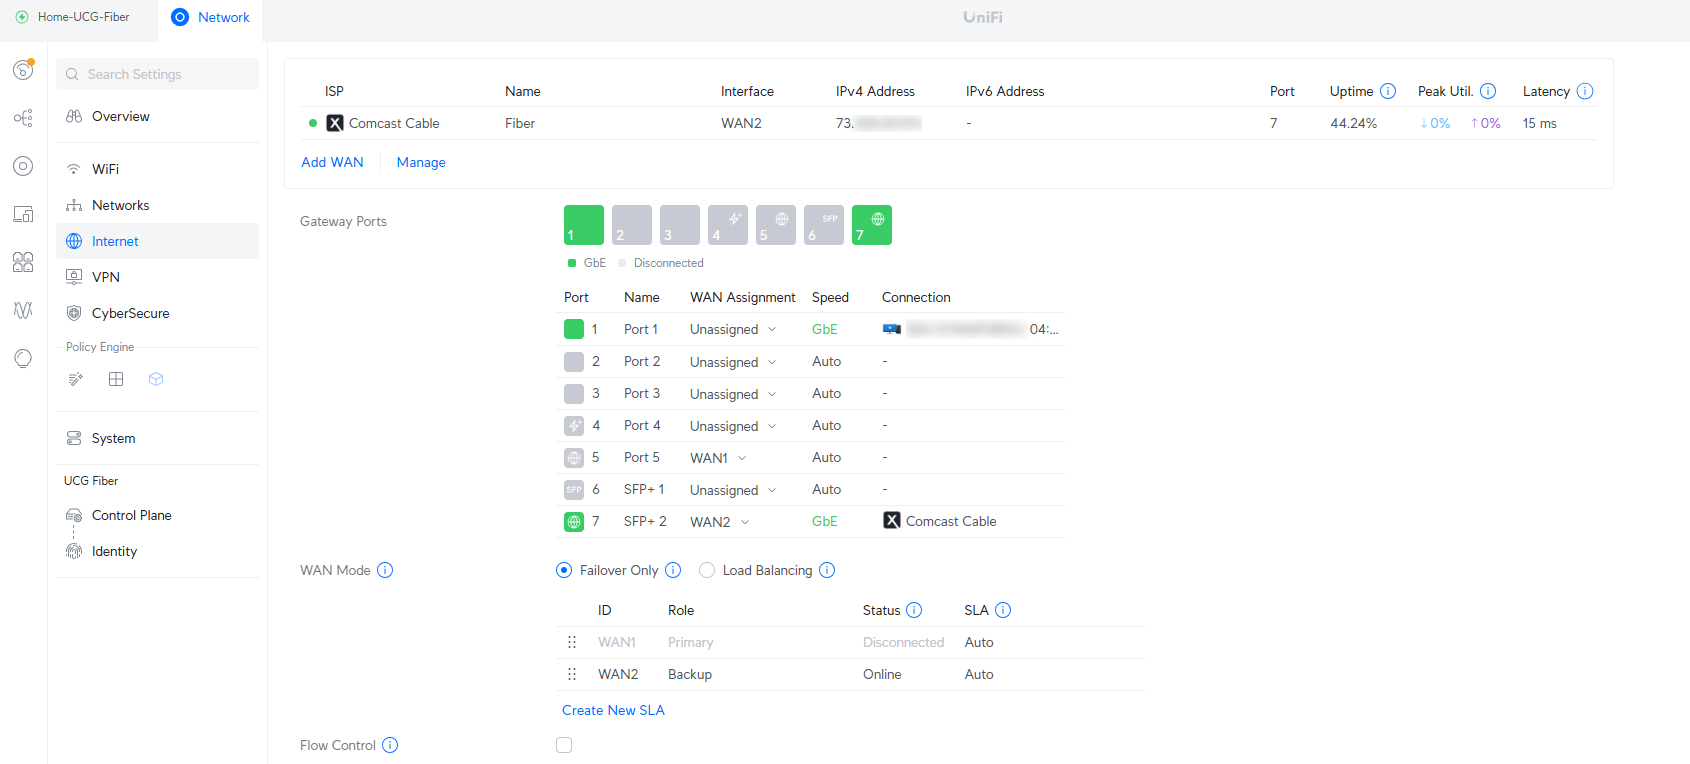Click the SLA column info icon
The image size is (1690, 764).
click(x=1003, y=610)
